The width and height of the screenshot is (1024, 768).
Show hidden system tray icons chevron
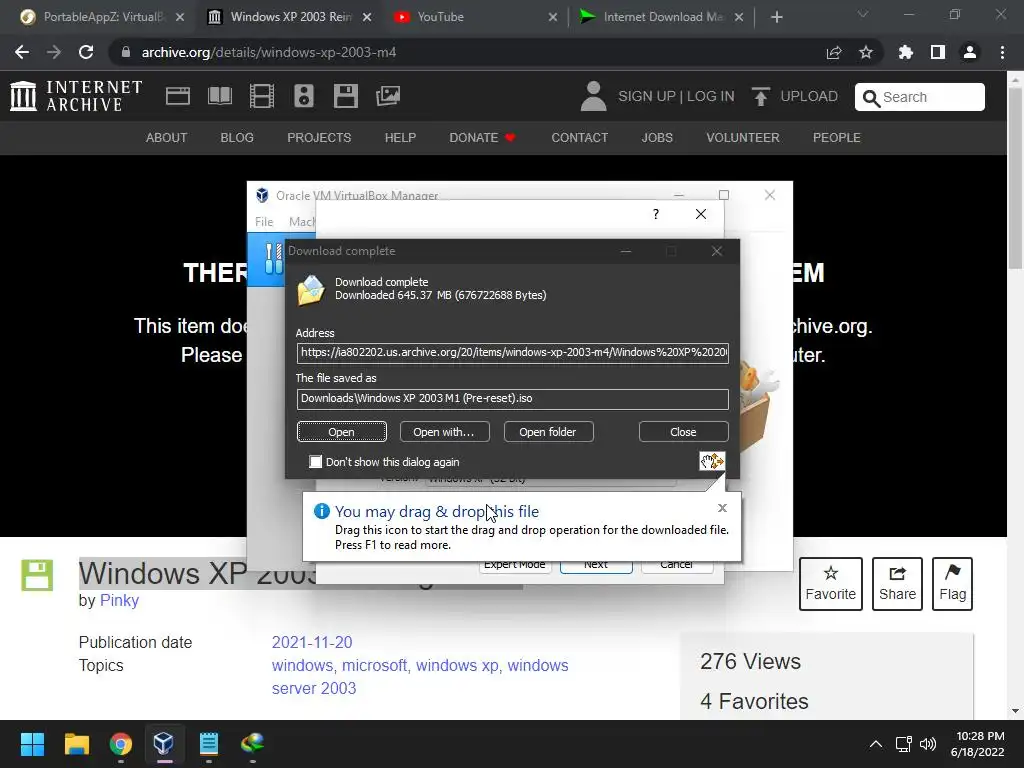[876, 744]
